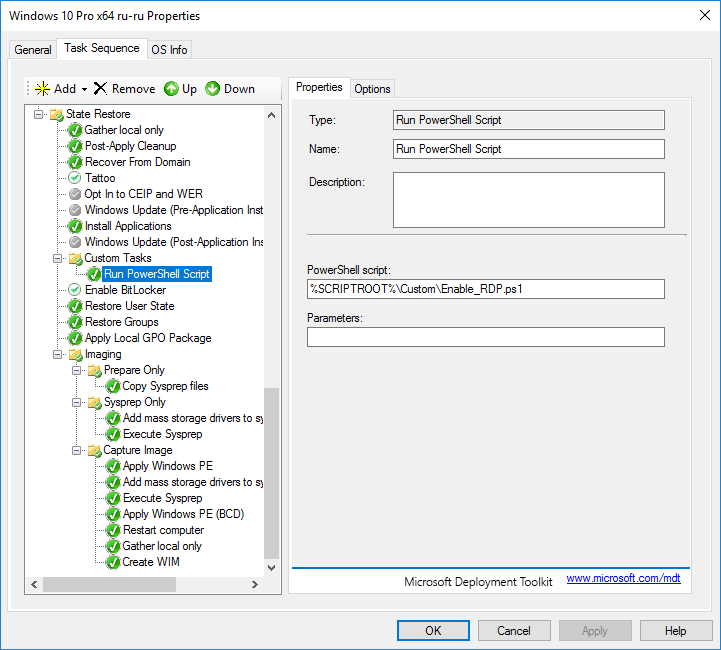Click the check icon beside Restore User State
Screen dimensions: 721x650
(75, 306)
